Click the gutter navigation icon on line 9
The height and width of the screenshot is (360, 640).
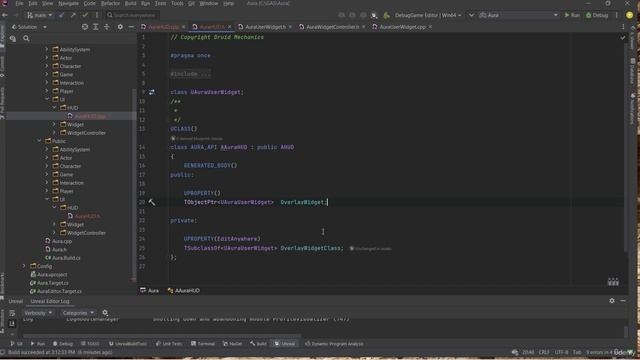point(152,92)
